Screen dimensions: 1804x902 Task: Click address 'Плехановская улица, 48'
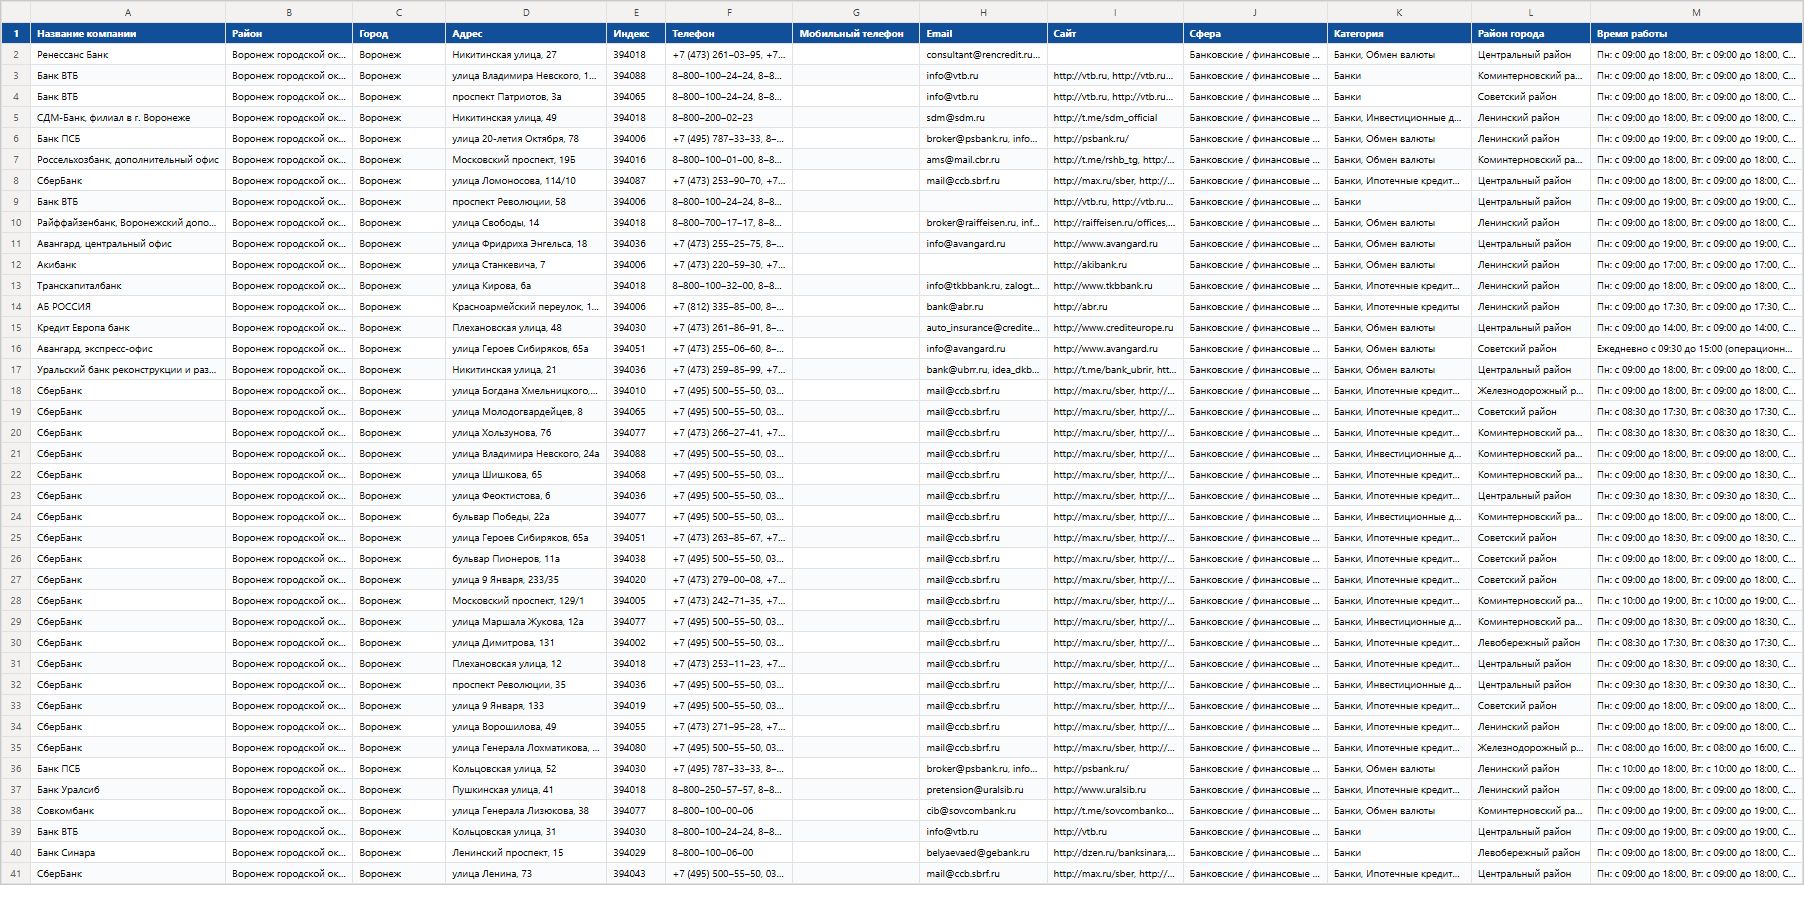526,328
